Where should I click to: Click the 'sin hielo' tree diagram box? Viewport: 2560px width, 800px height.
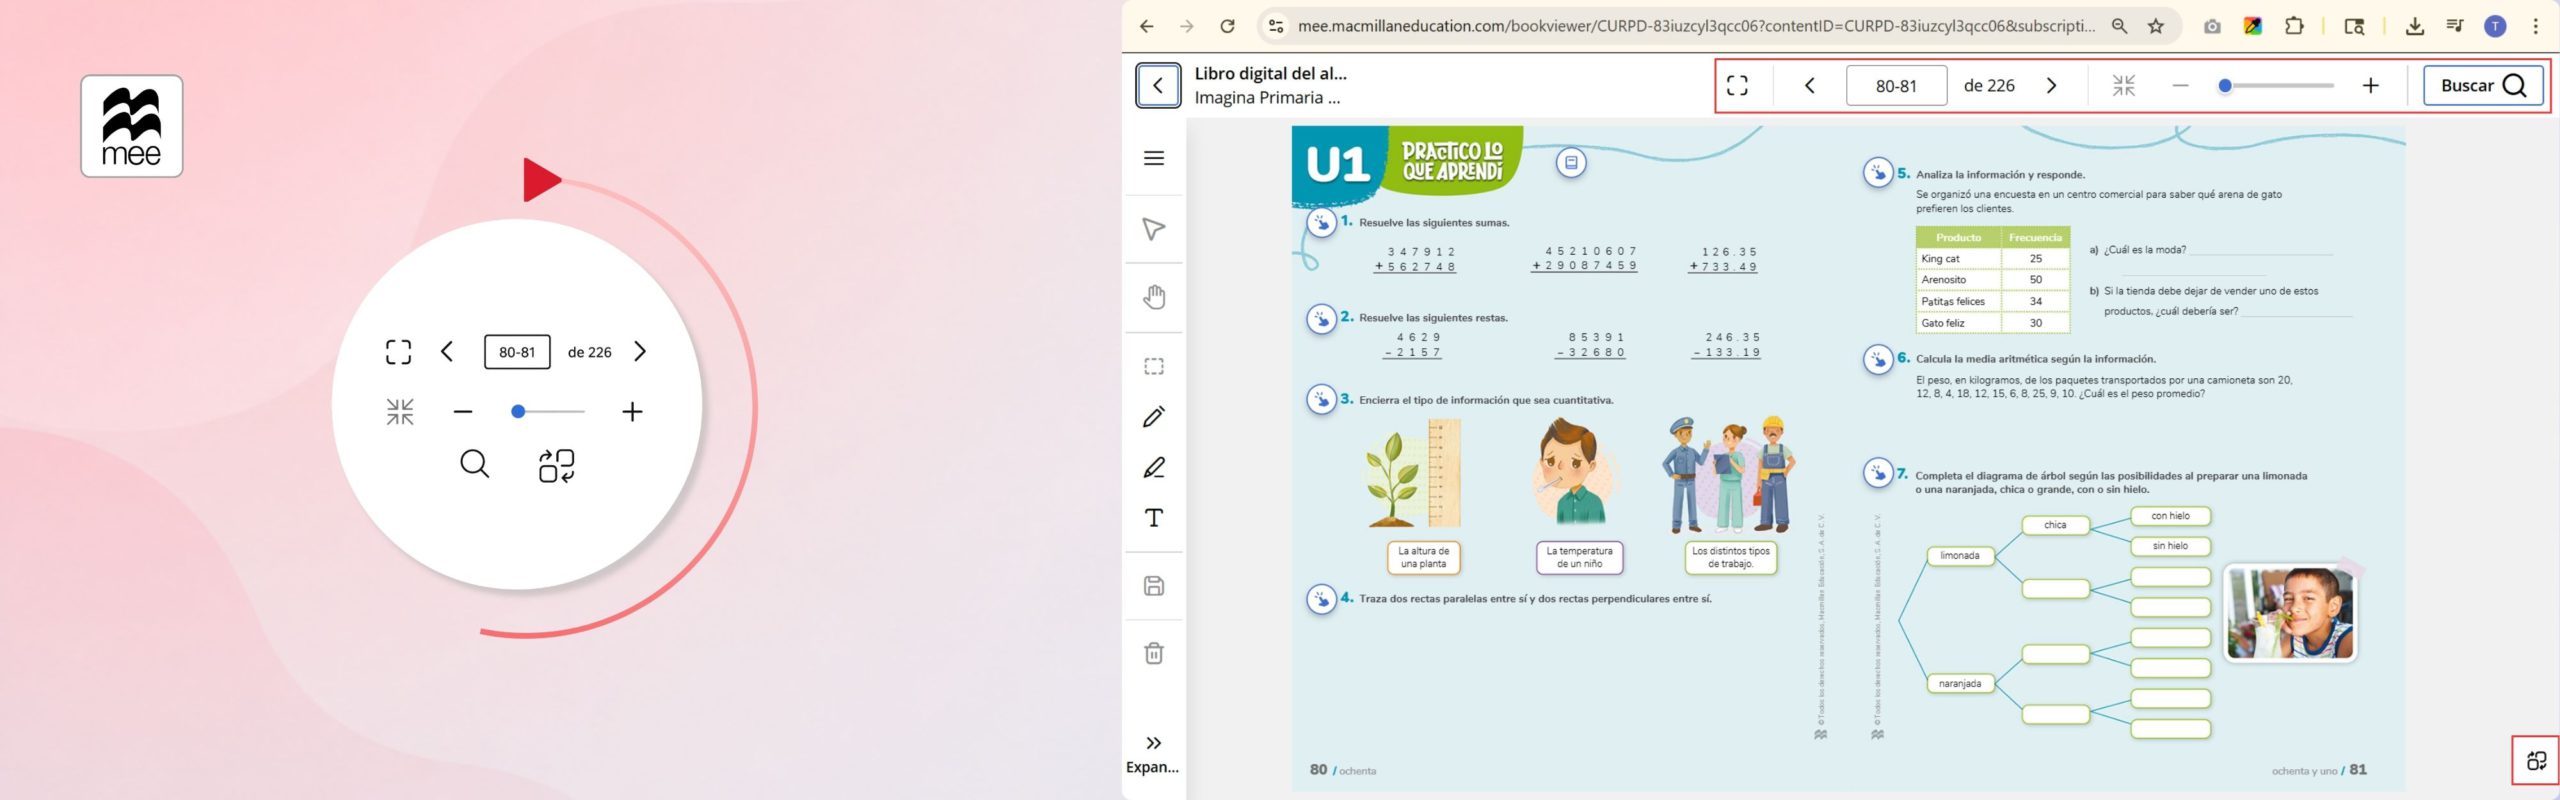point(2170,546)
